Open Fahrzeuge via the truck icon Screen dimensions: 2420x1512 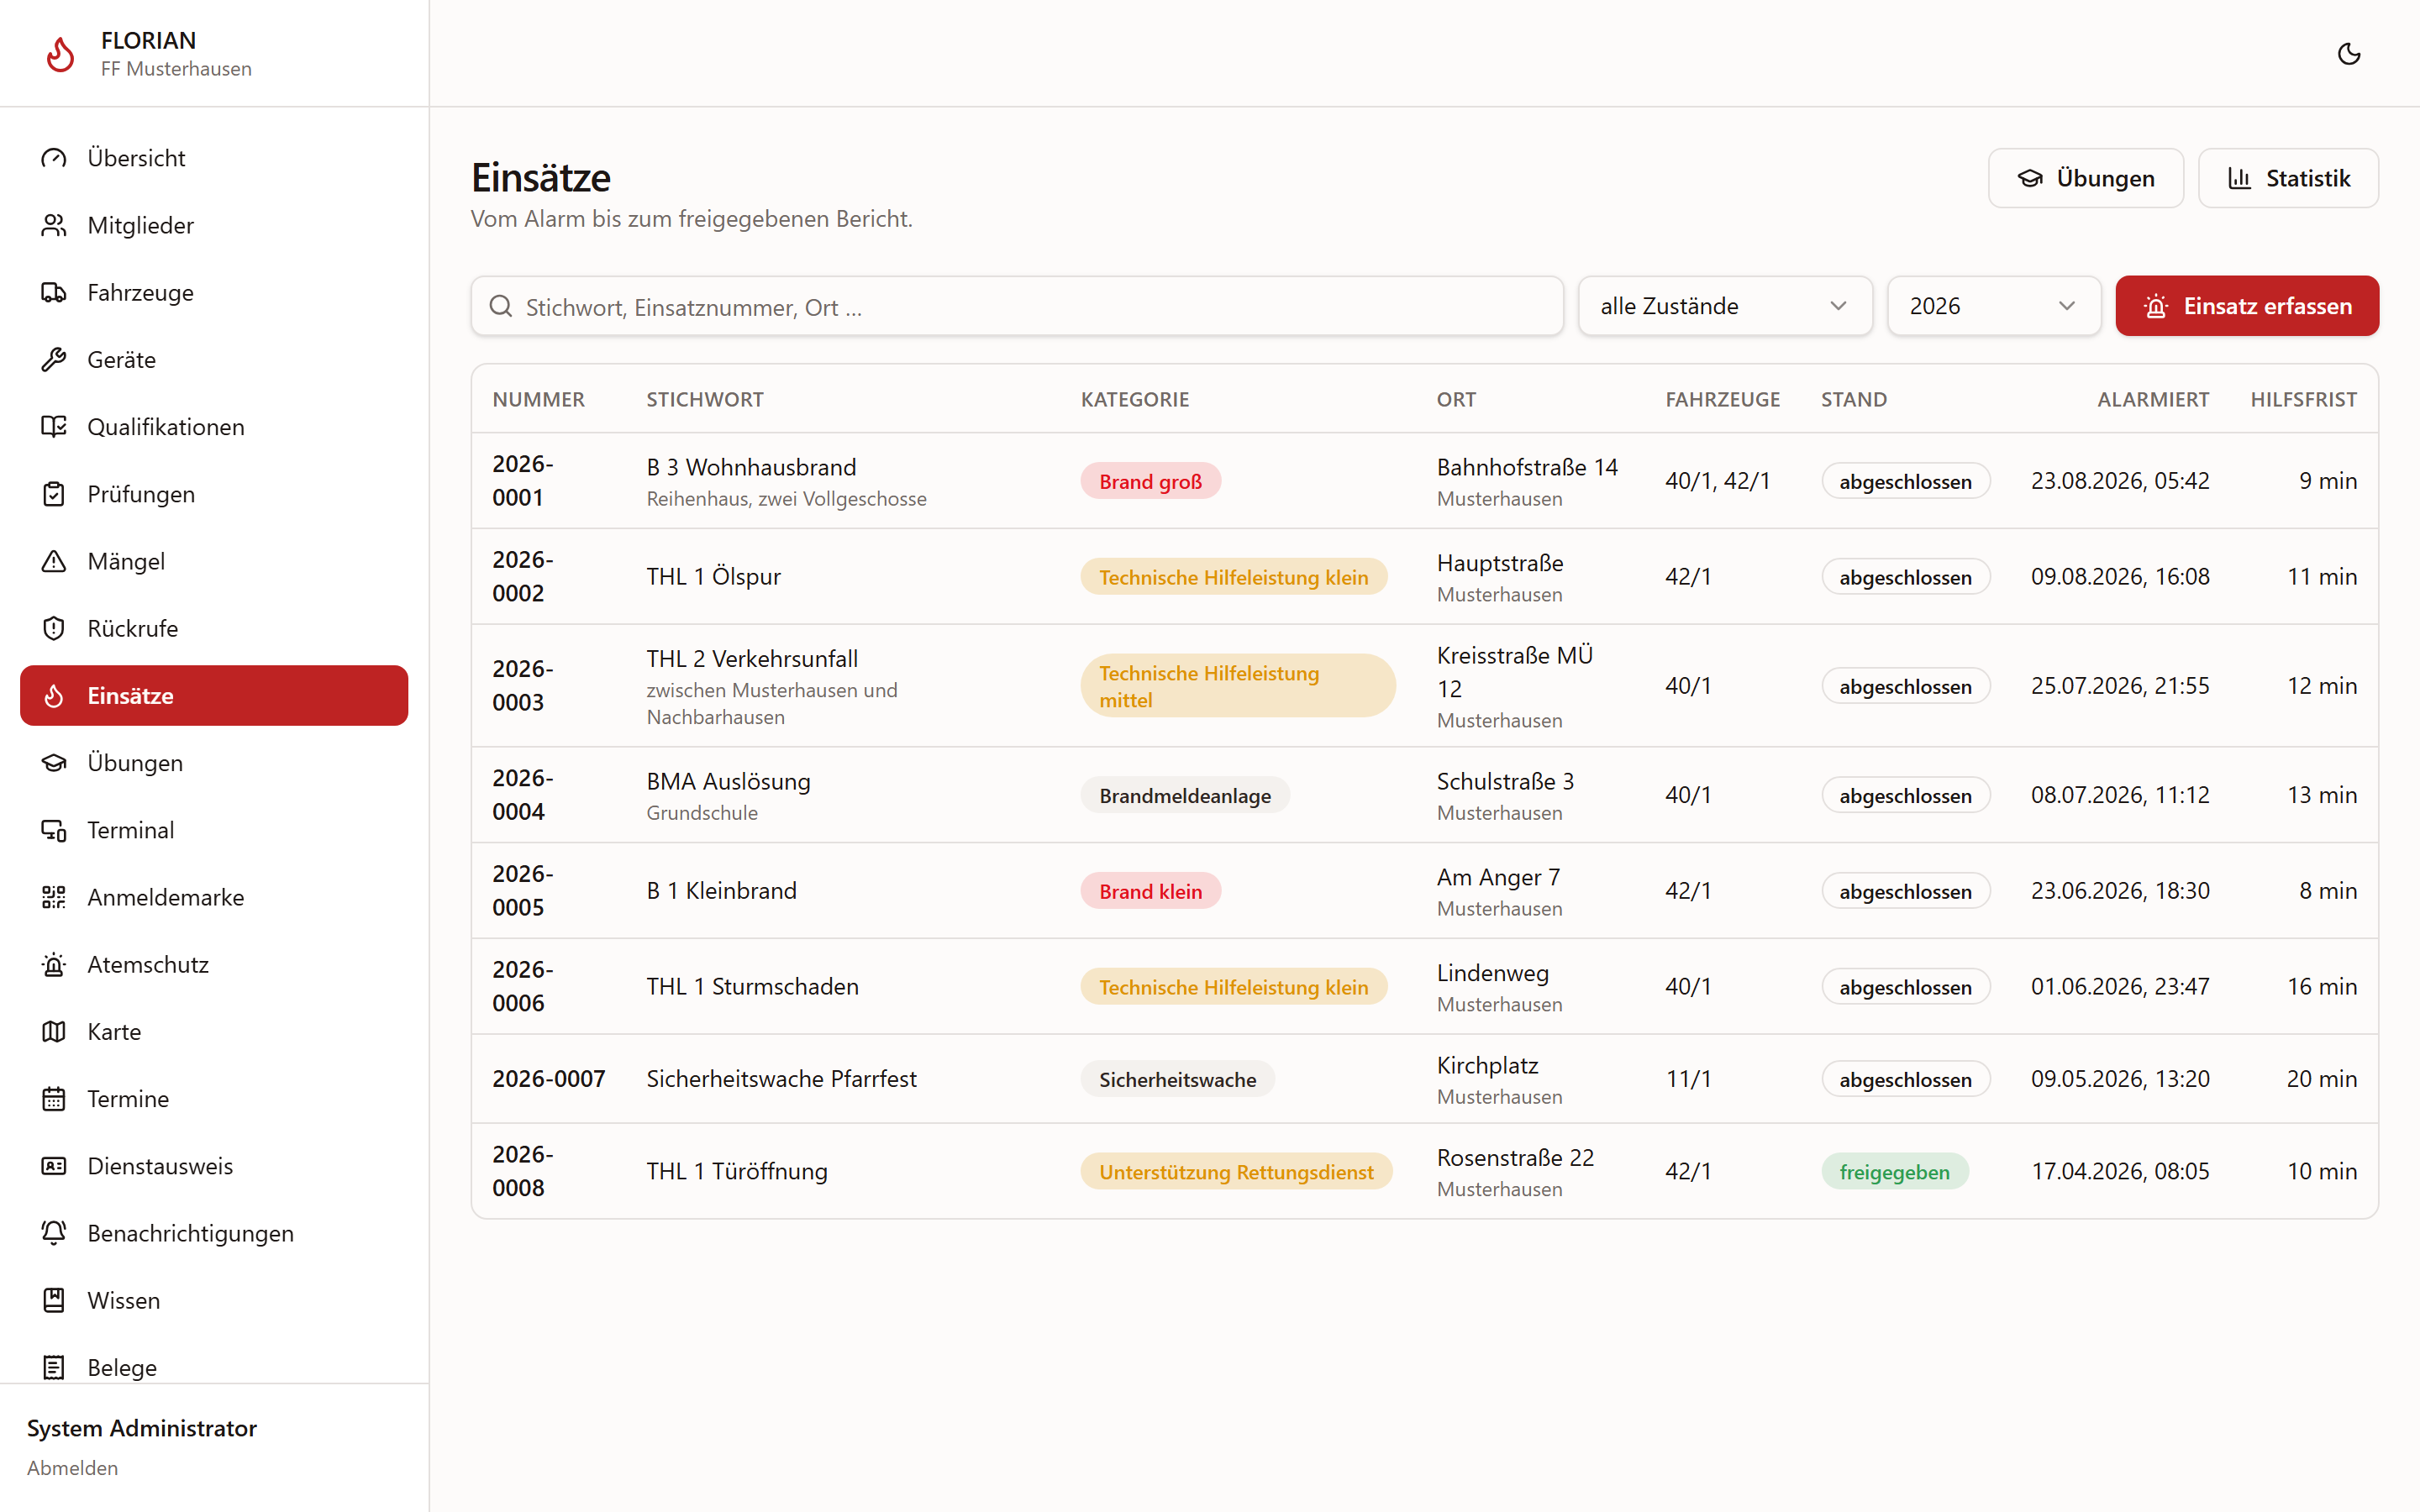pos(54,292)
